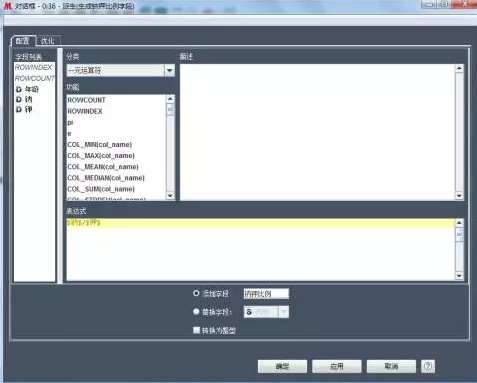Image resolution: width=477 pixels, height=383 pixels.
Task: Click the 确定 button
Action: [x=282, y=366]
